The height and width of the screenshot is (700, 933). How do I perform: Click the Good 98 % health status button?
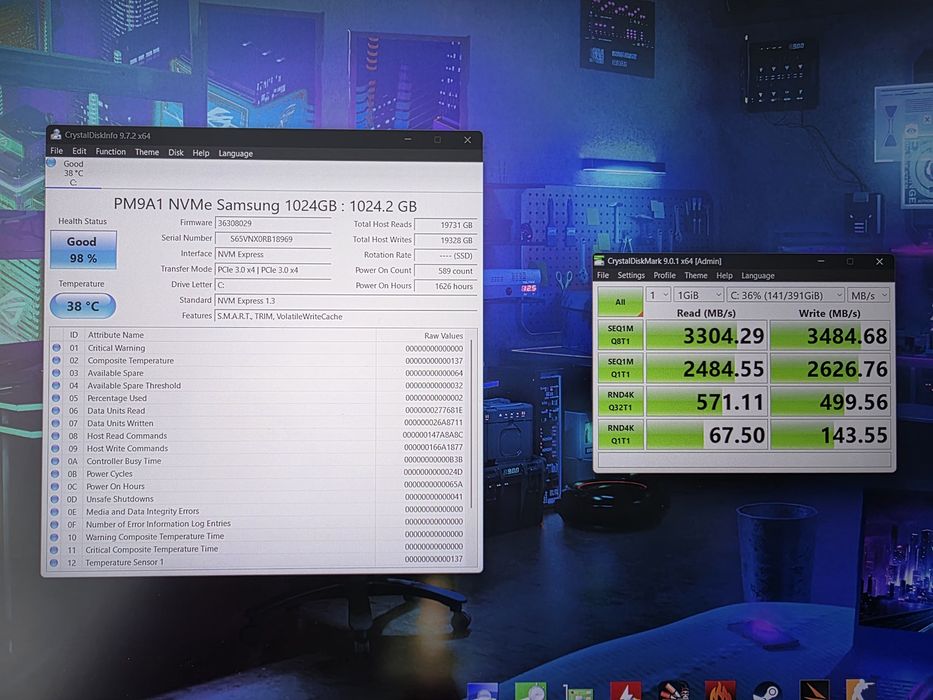tap(83, 249)
